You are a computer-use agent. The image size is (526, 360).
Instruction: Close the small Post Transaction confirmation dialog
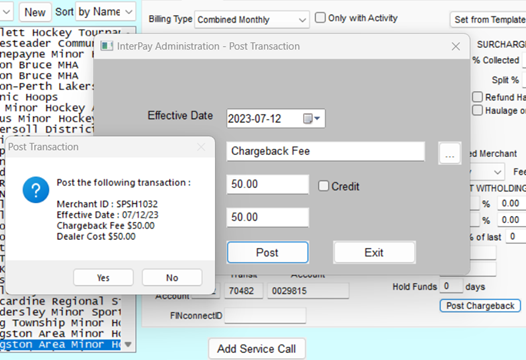(201, 147)
